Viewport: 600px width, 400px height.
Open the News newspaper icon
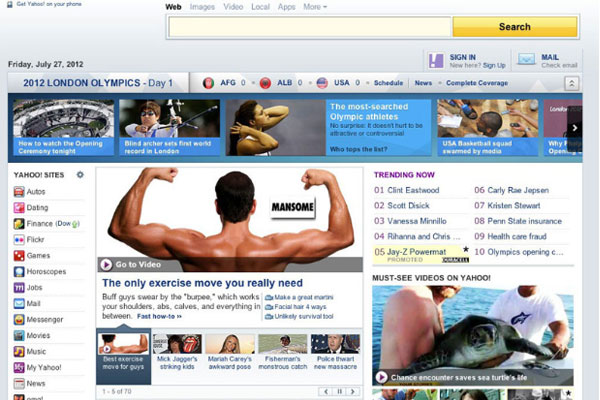coord(19,383)
